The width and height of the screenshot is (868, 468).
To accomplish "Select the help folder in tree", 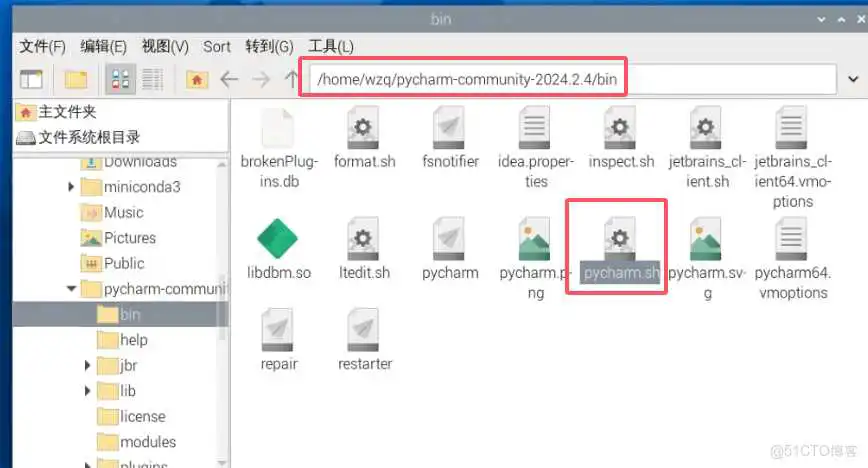I will point(122,340).
